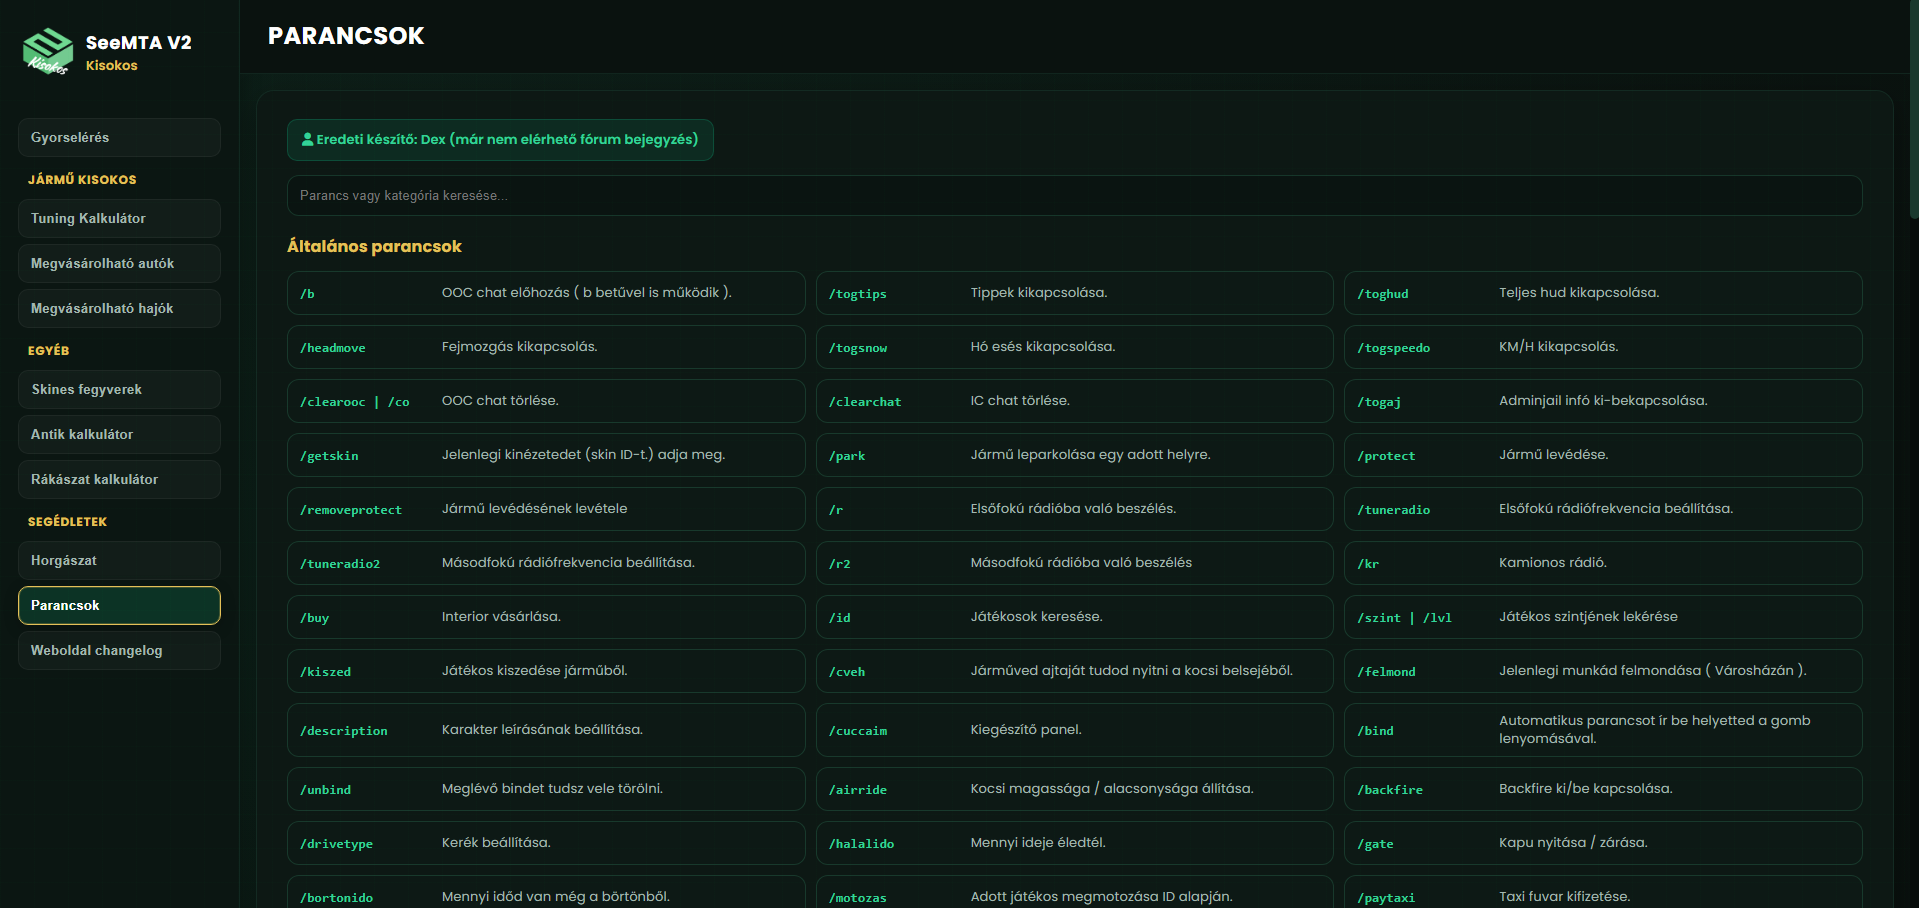Open Rákászat kalkulátor from sidebar
Screen dimensions: 1919x908
(x=119, y=480)
